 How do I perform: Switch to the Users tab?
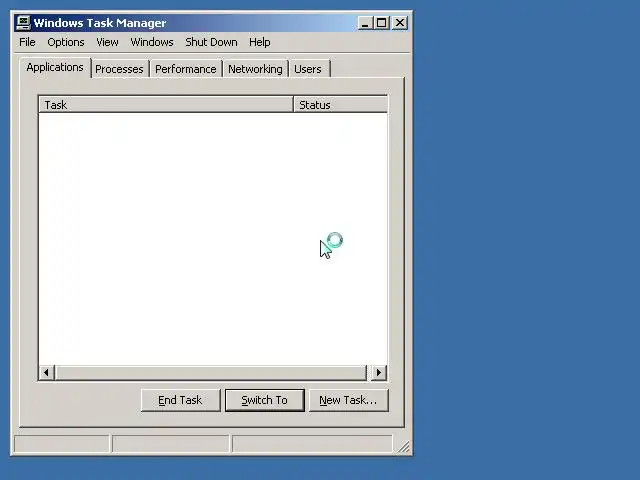pos(308,69)
